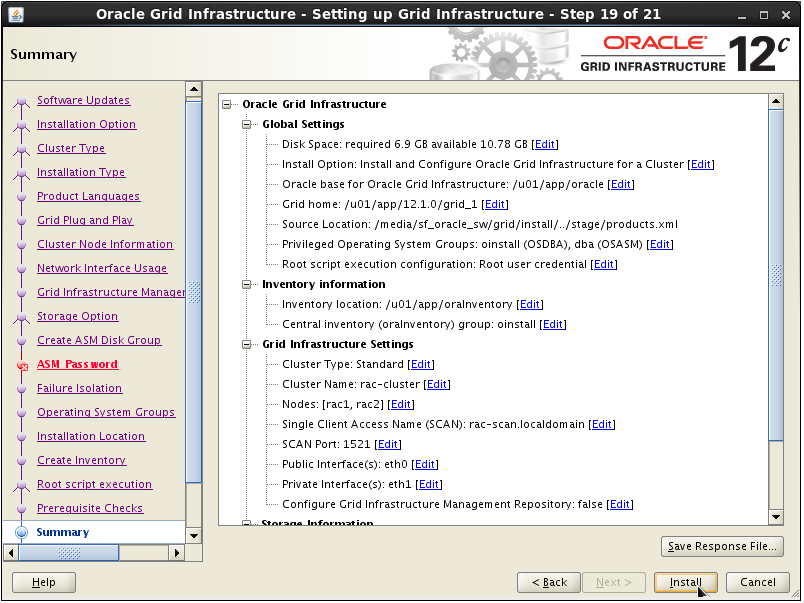Edit the Public Interface eth0
This screenshot has height=603, width=804.
[425, 465]
